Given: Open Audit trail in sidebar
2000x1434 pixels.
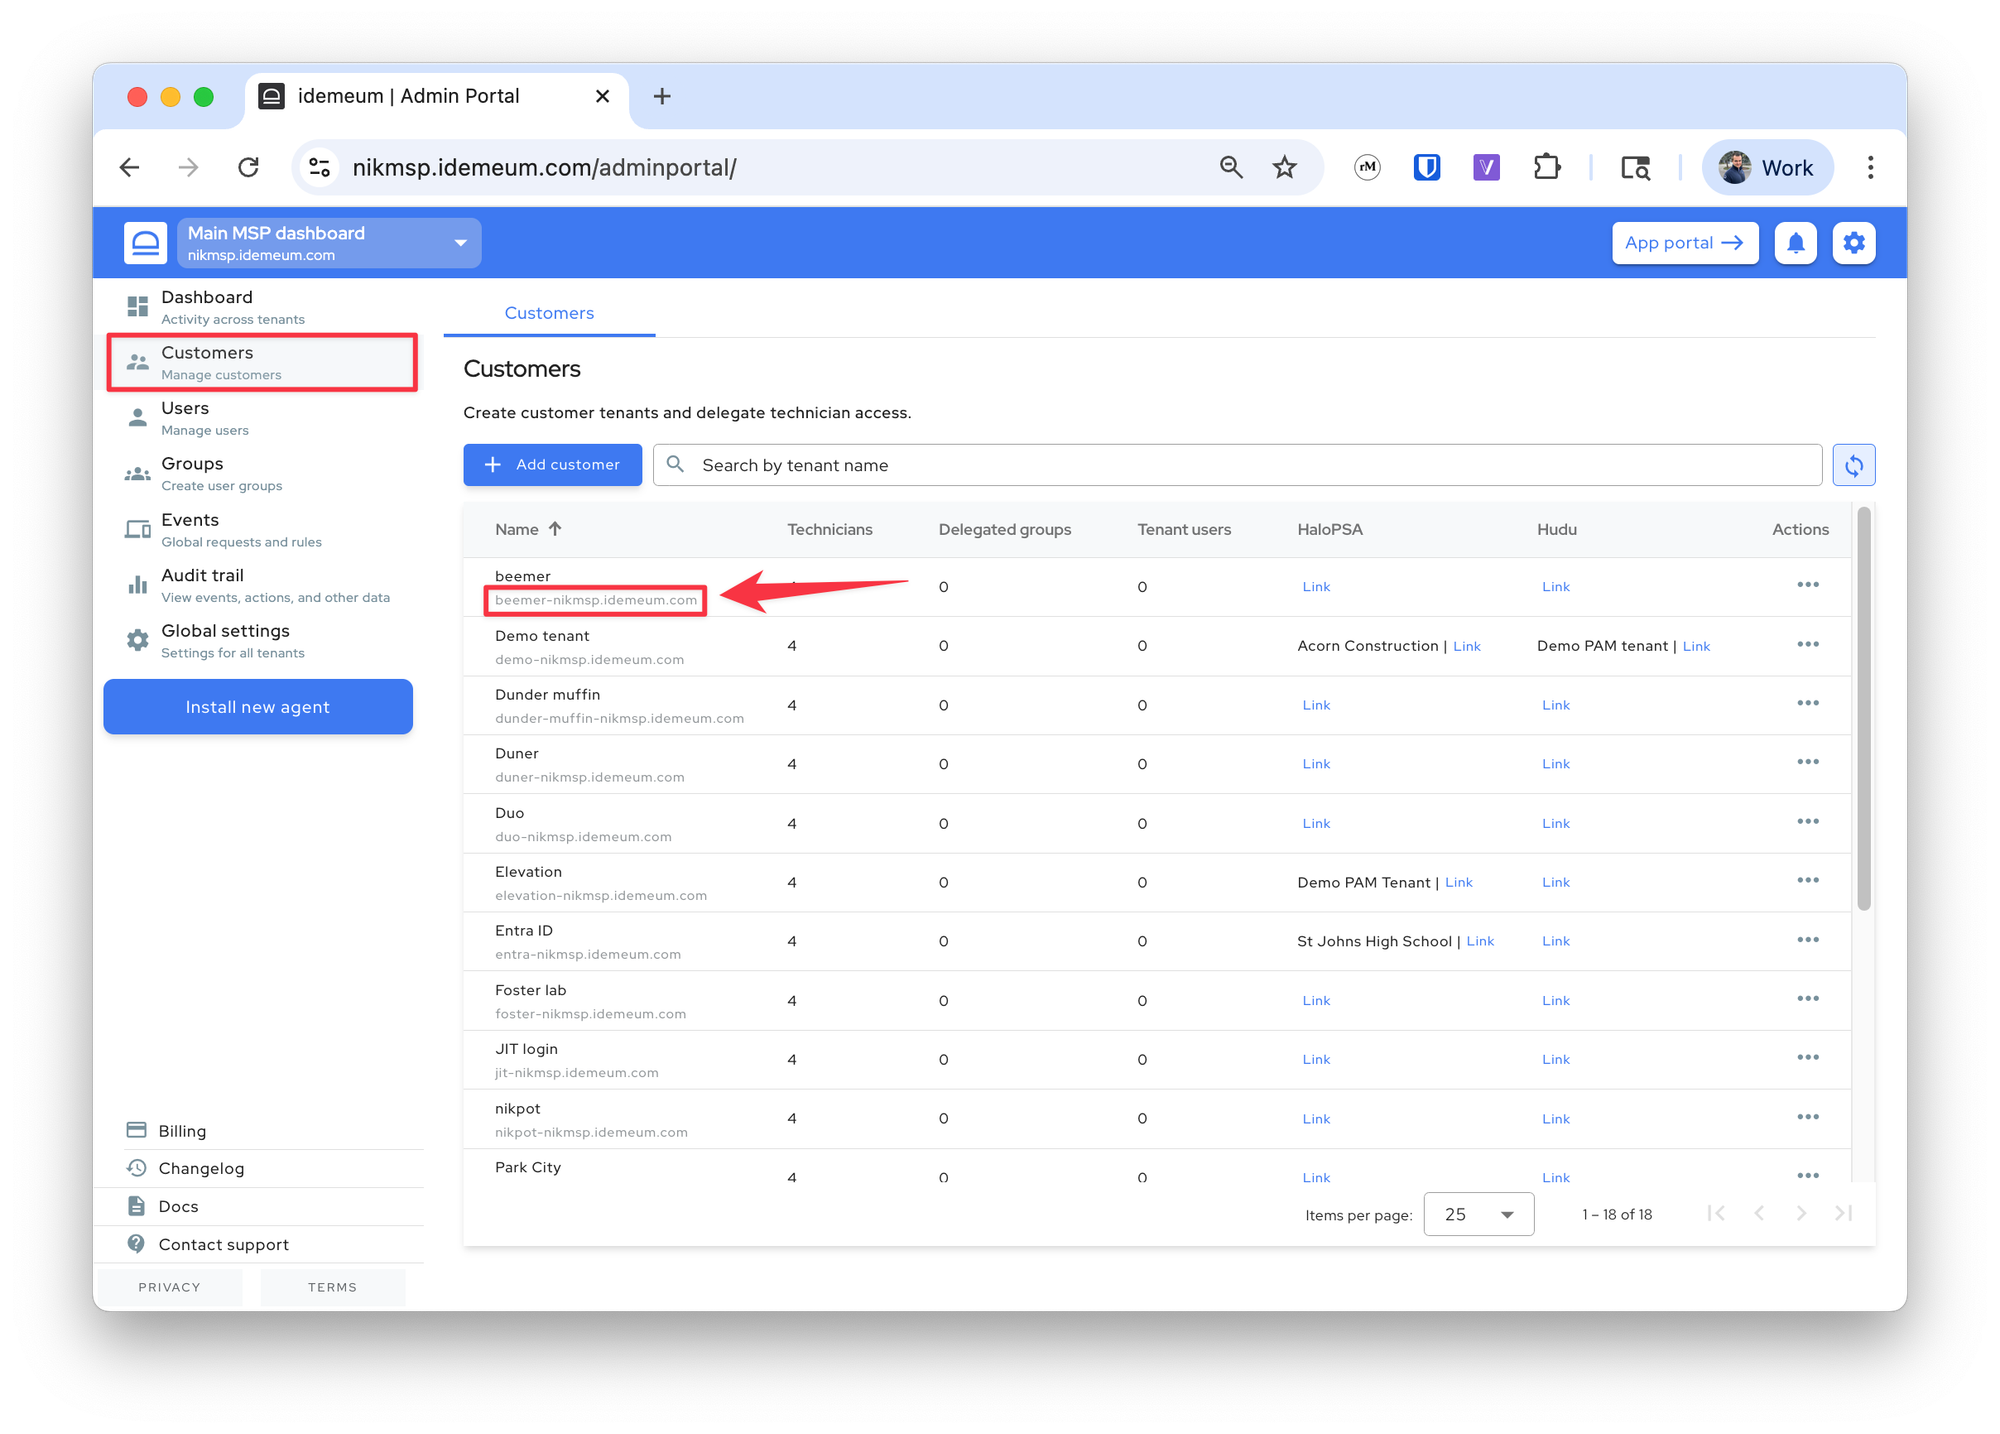Looking at the screenshot, I should (262, 585).
